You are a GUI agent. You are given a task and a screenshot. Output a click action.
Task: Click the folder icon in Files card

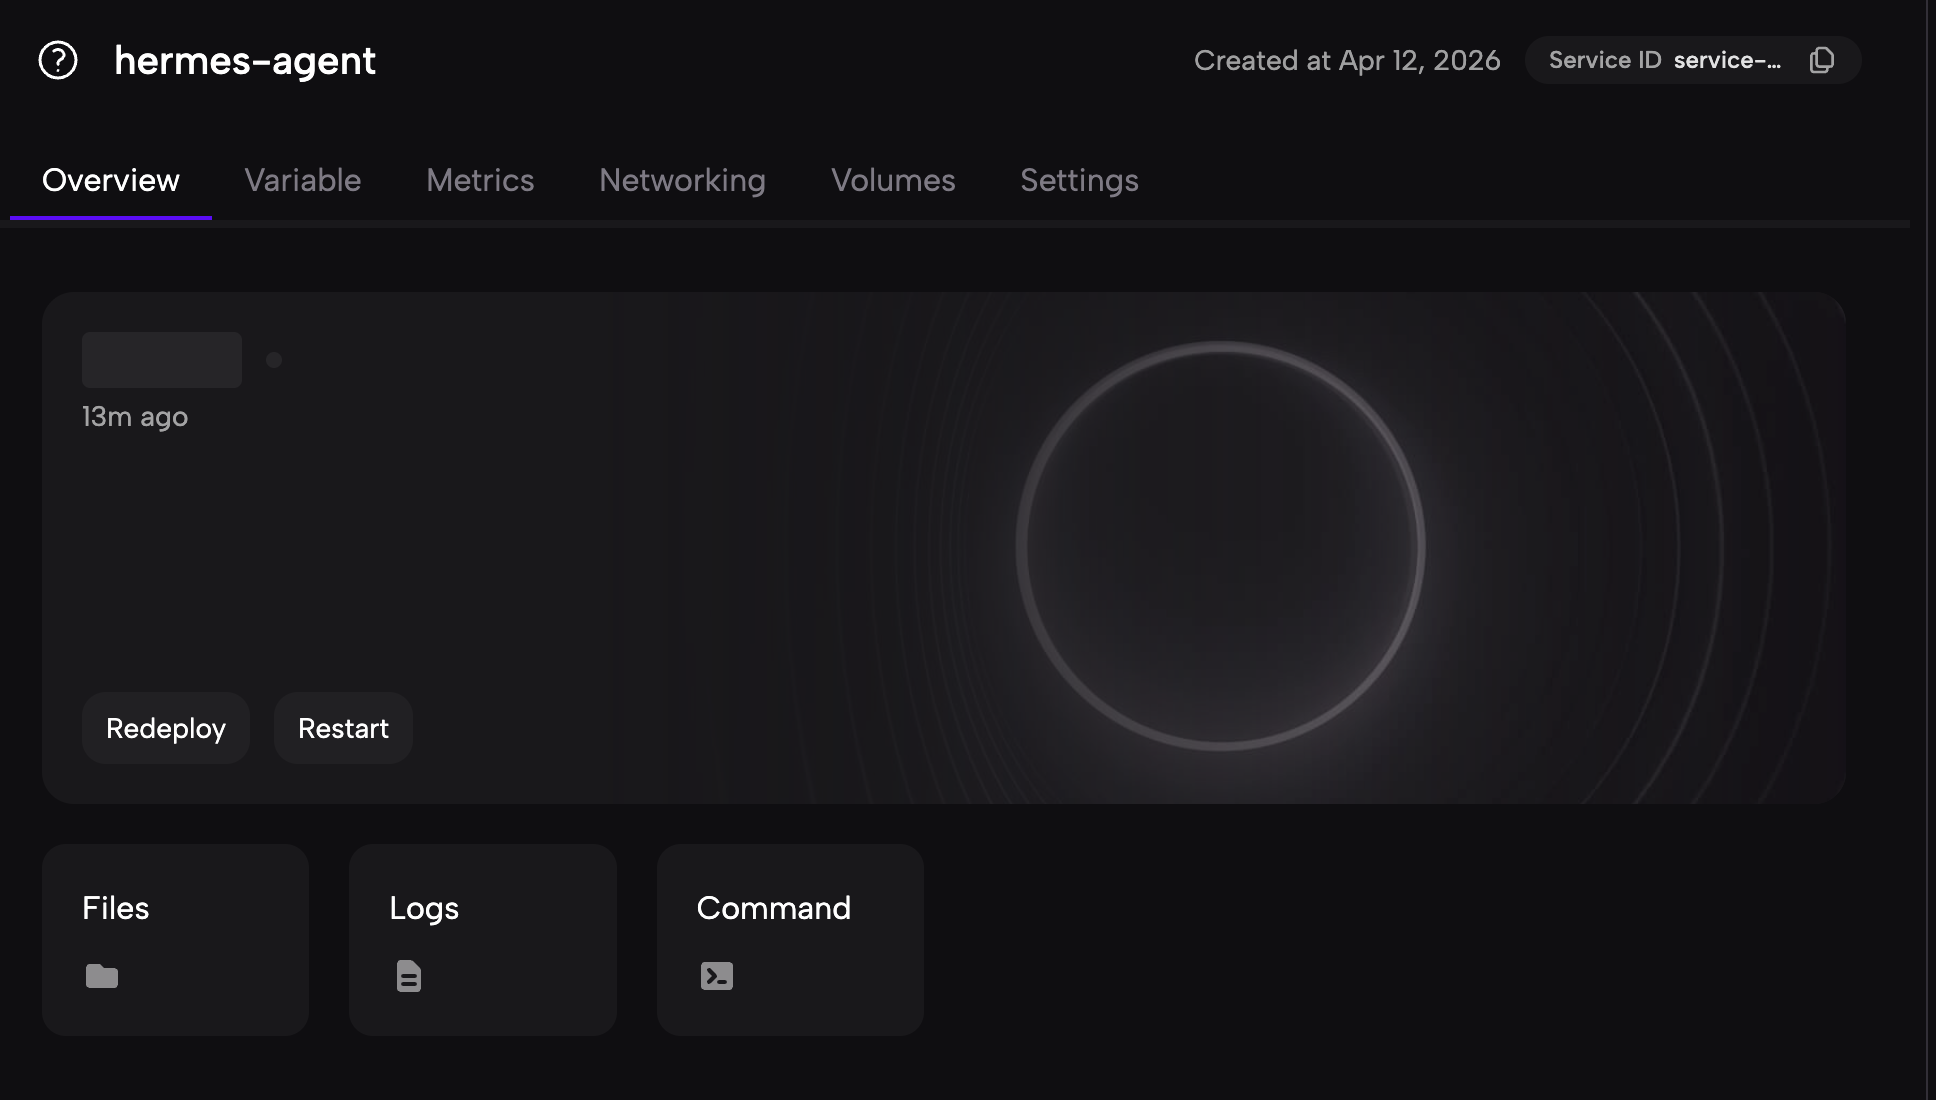pos(102,976)
